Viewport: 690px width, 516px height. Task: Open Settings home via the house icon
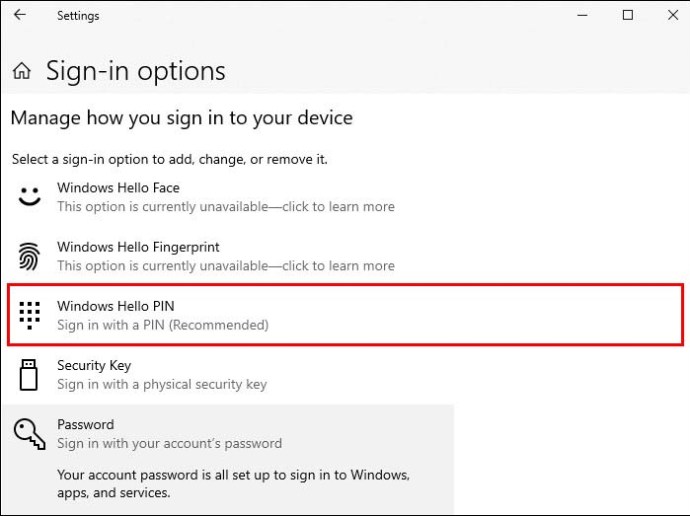[22, 70]
